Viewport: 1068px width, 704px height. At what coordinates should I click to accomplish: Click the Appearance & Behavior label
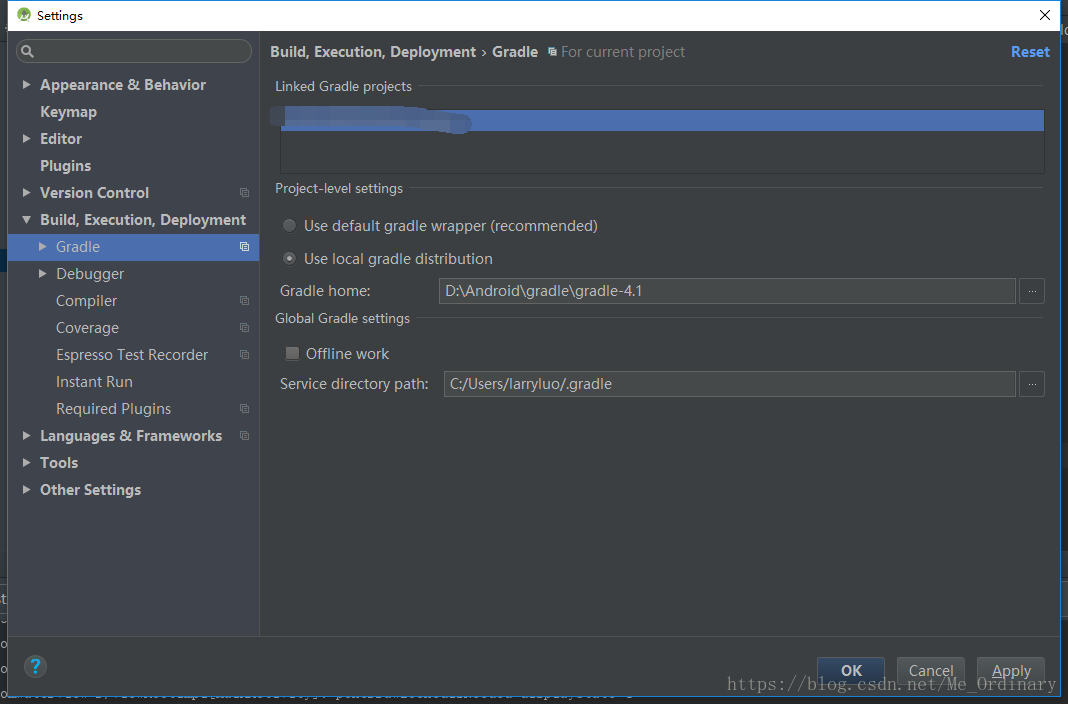(123, 84)
